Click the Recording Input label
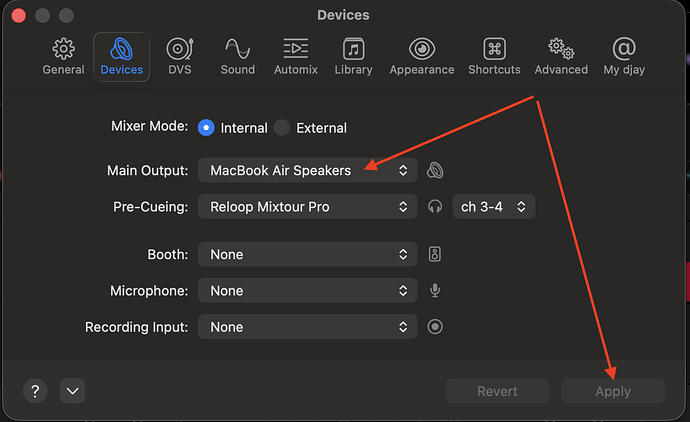Image resolution: width=690 pixels, height=422 pixels. [136, 327]
